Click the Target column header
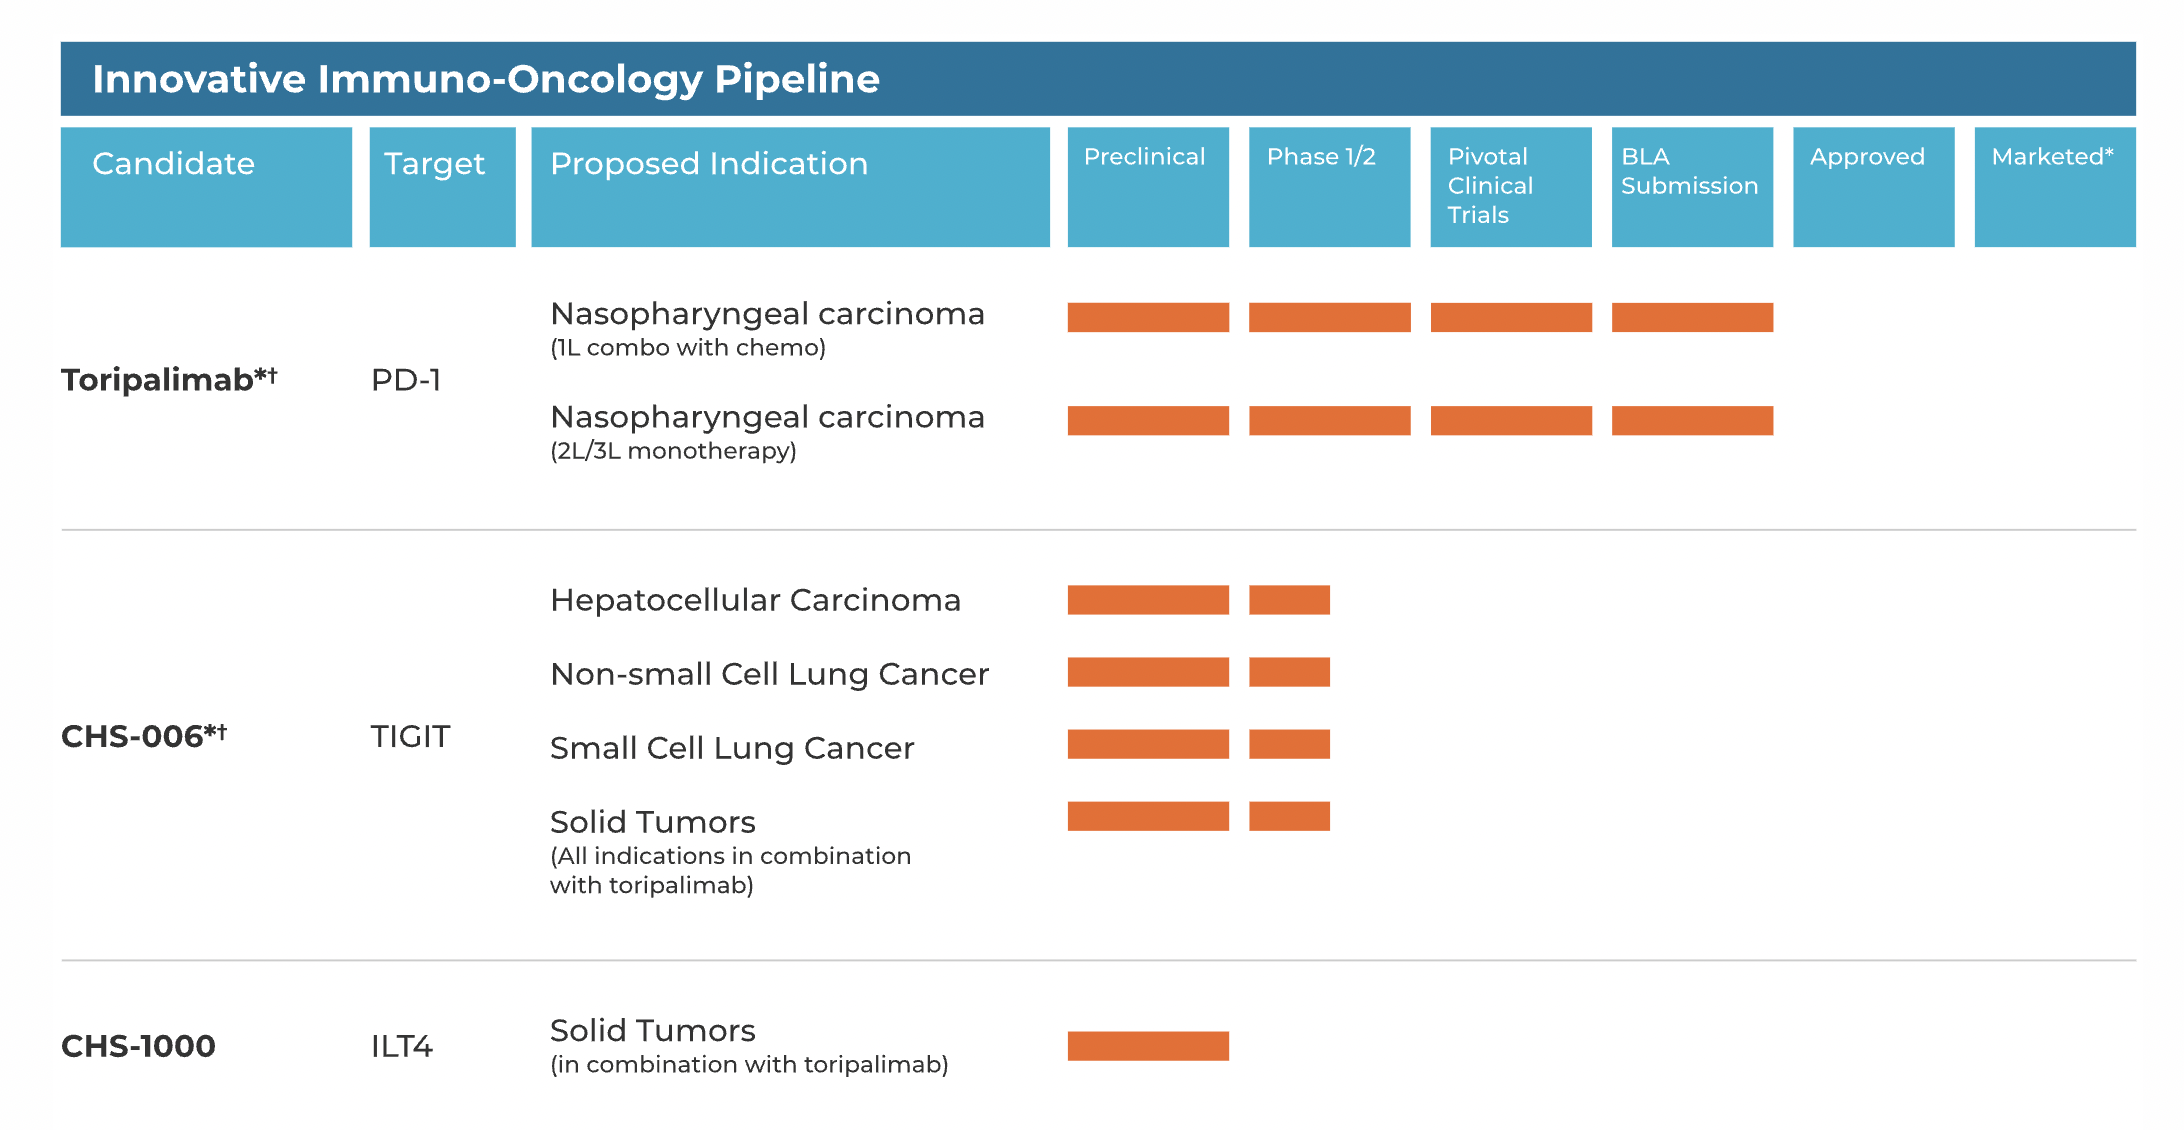This screenshot has height=1130, width=2184. coord(435,164)
